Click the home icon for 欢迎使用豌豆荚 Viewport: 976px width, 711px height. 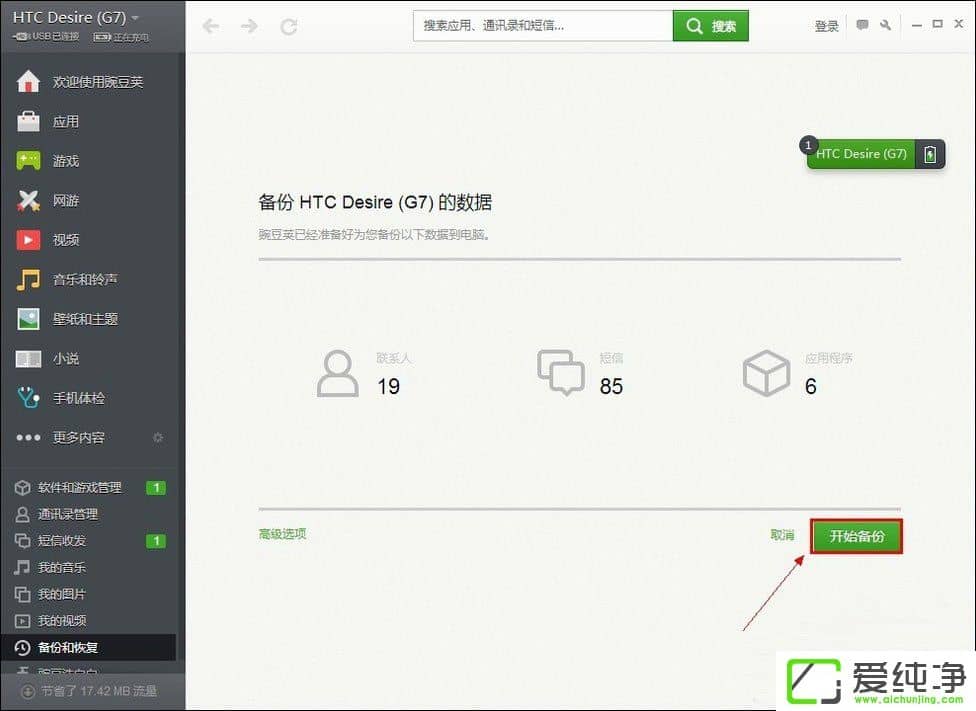28,82
